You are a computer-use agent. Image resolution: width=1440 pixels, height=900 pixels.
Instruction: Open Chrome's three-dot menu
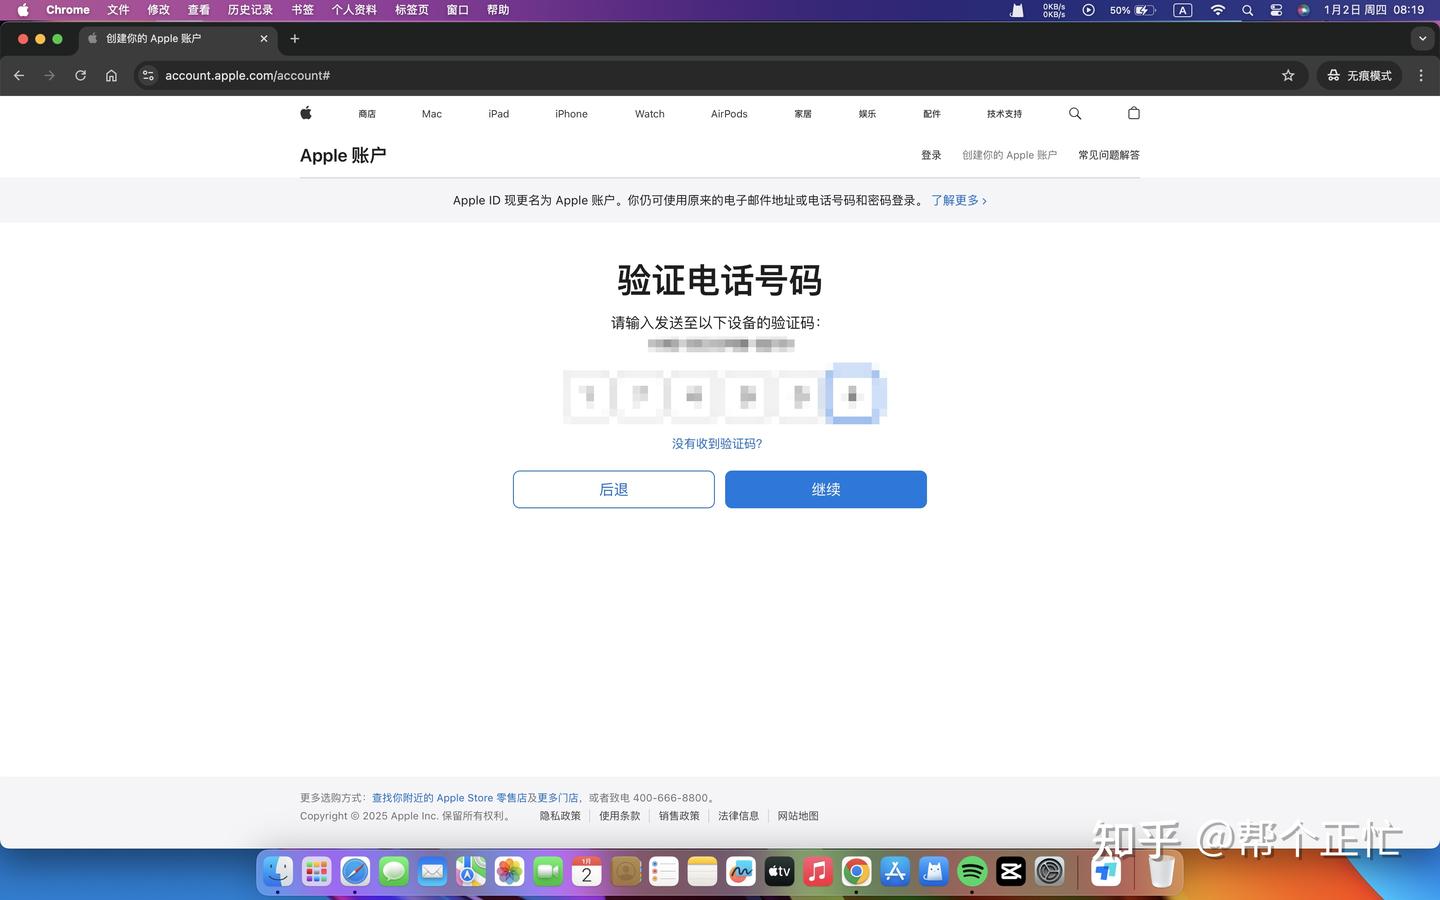click(x=1421, y=75)
